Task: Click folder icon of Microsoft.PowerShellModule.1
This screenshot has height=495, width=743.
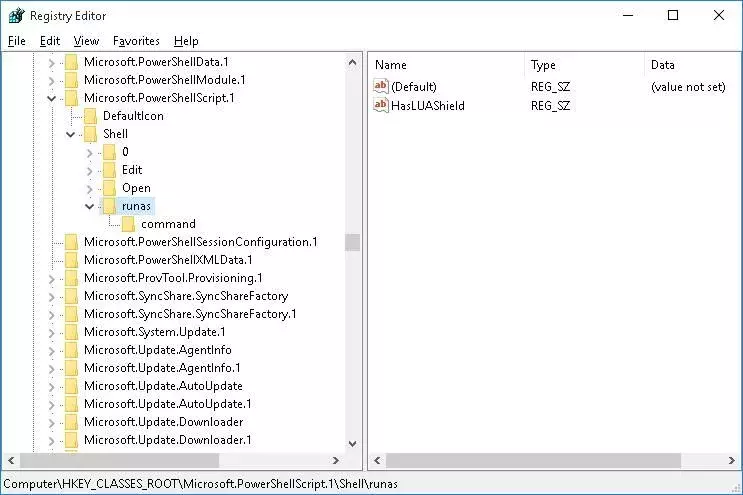Action: coord(72,80)
